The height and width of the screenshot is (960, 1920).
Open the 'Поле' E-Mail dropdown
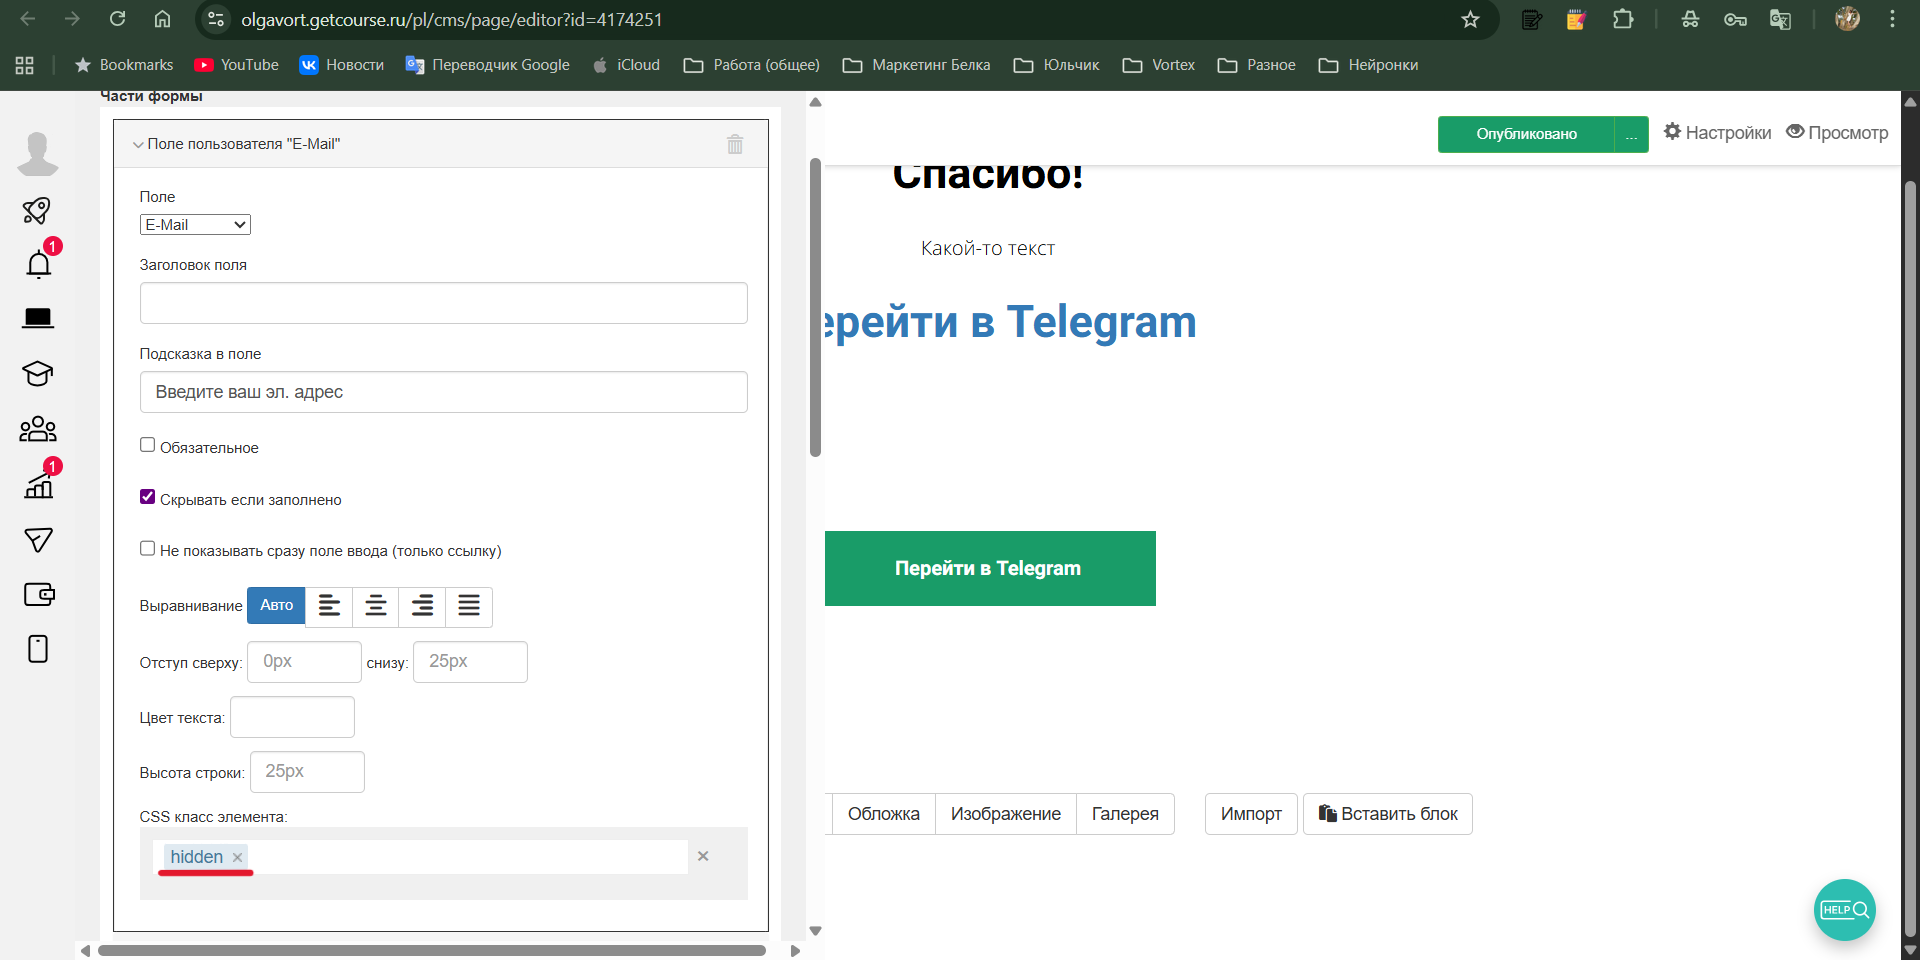pyautogui.click(x=194, y=224)
